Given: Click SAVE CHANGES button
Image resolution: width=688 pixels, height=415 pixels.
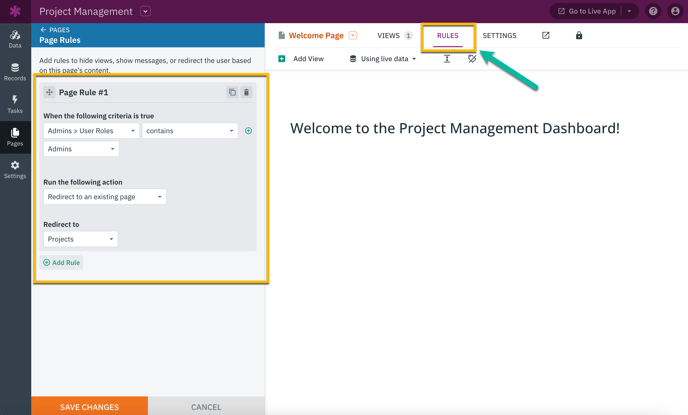Looking at the screenshot, I should [90, 407].
